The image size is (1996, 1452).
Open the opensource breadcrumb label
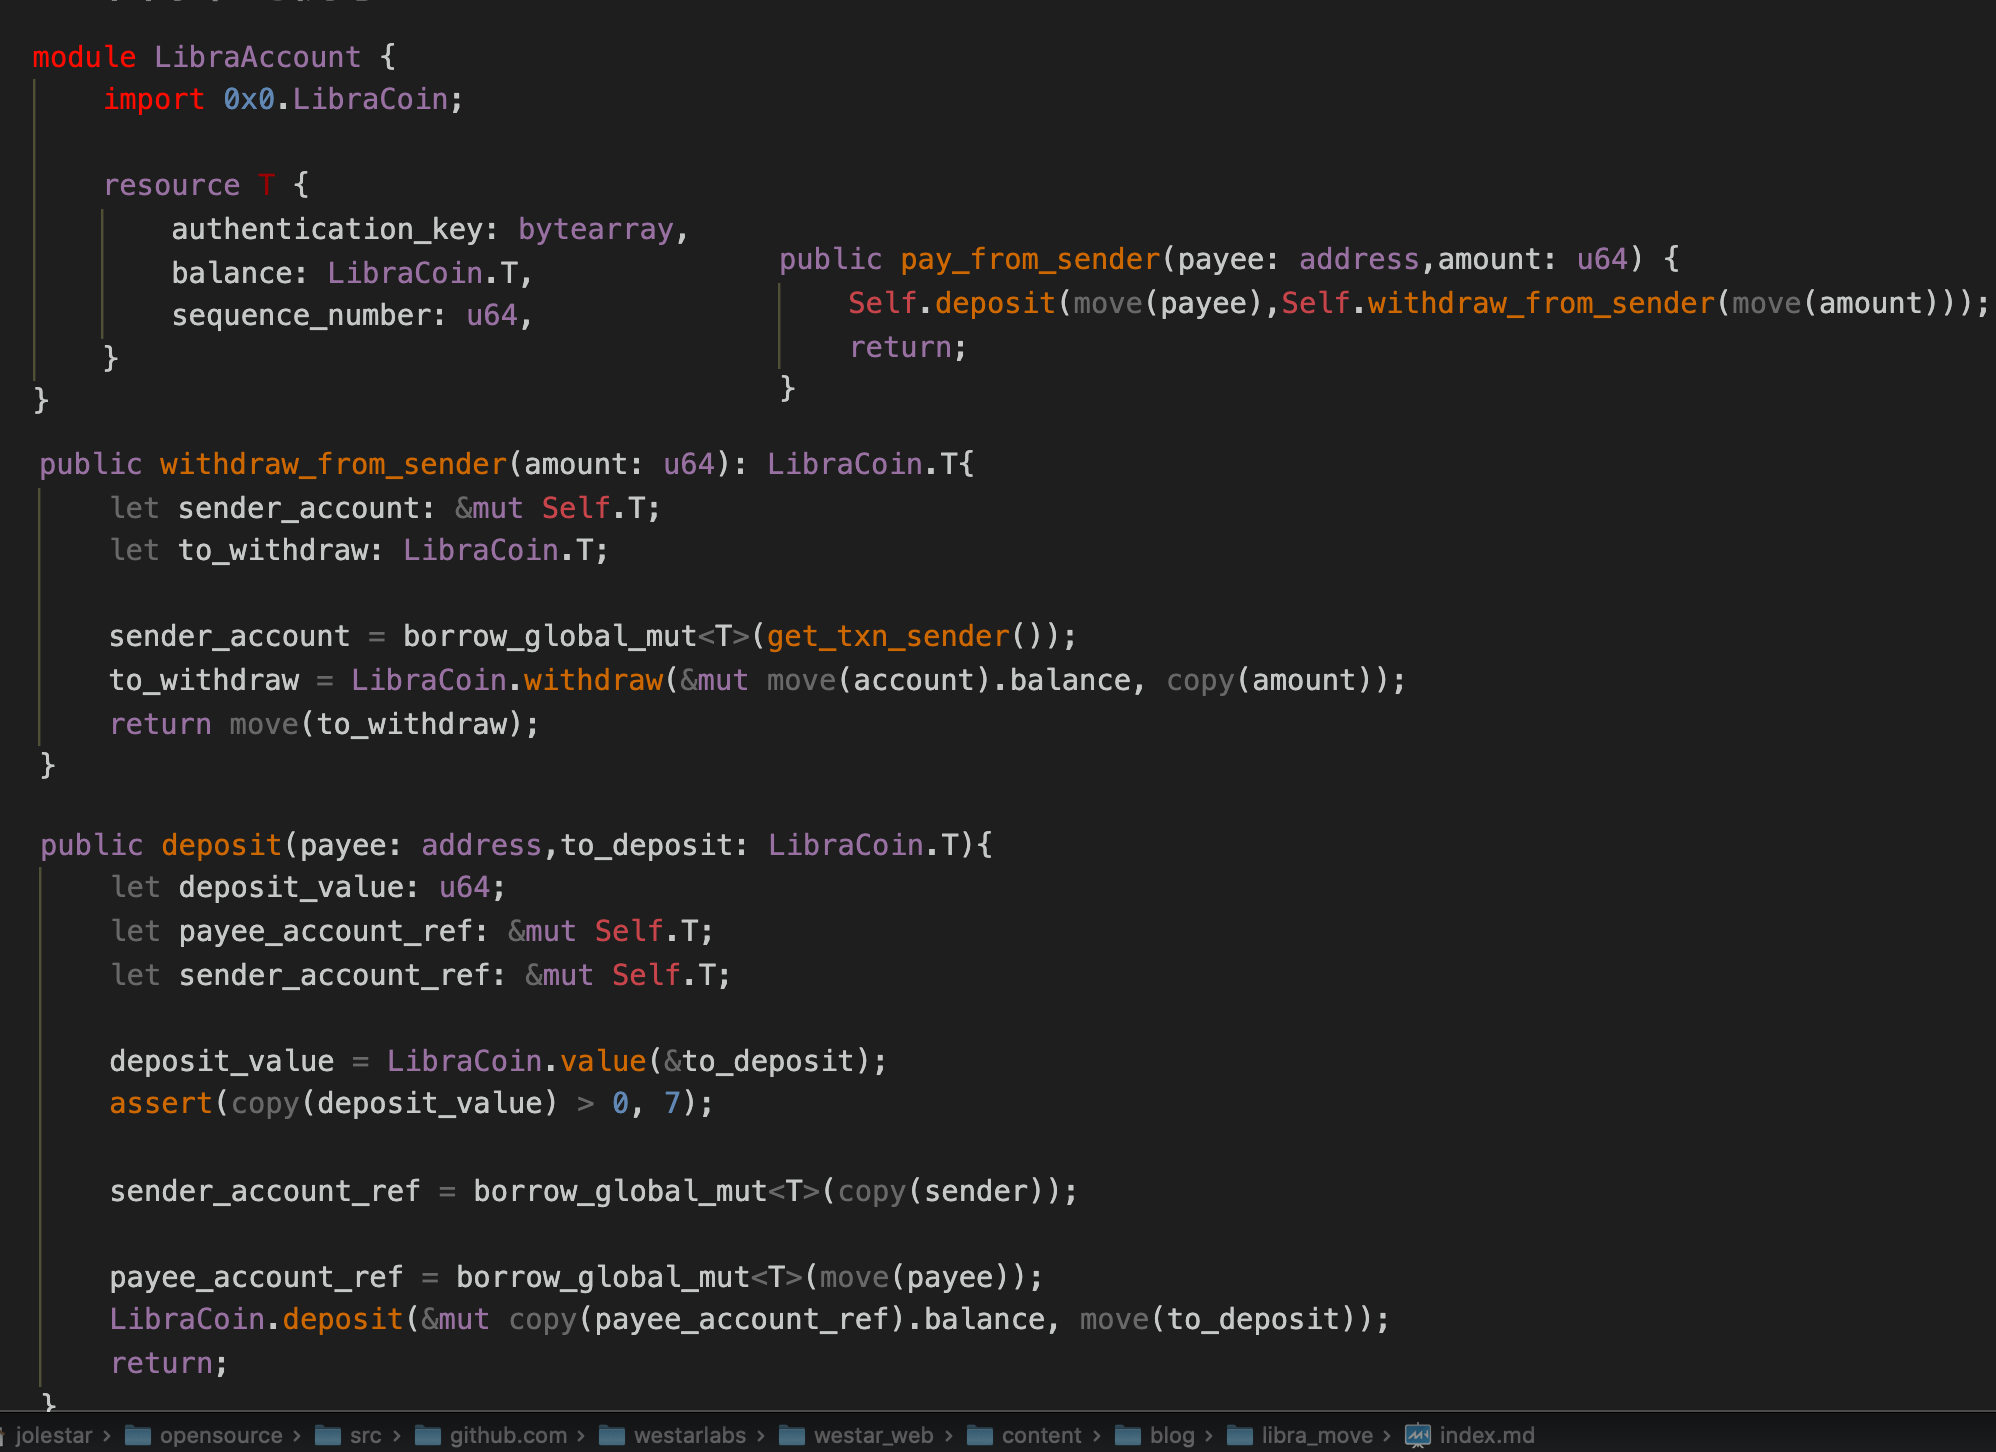point(221,1436)
